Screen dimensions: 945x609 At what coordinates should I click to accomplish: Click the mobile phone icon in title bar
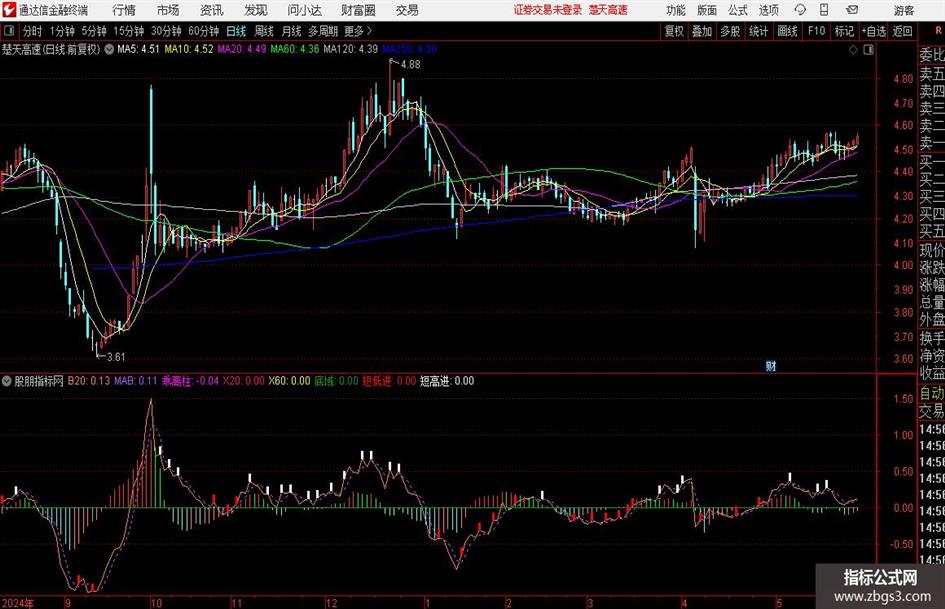click(824, 10)
